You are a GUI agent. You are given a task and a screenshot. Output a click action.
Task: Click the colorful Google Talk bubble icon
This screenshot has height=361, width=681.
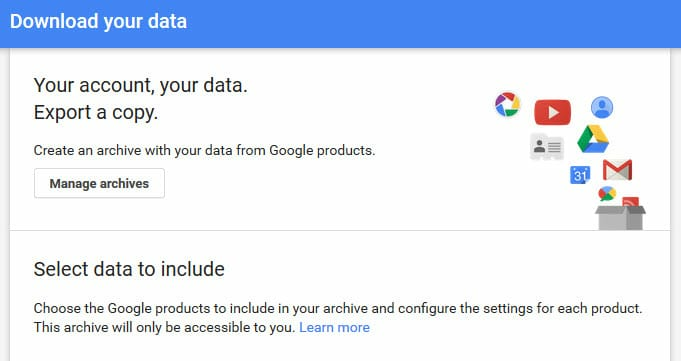point(607,193)
